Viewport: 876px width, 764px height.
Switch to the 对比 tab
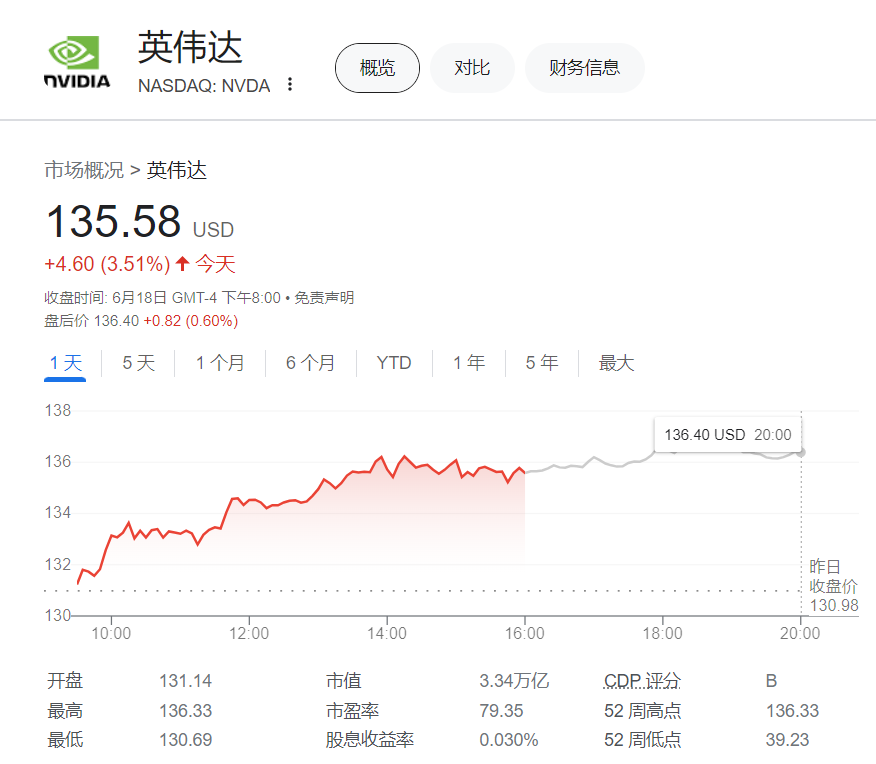472,68
